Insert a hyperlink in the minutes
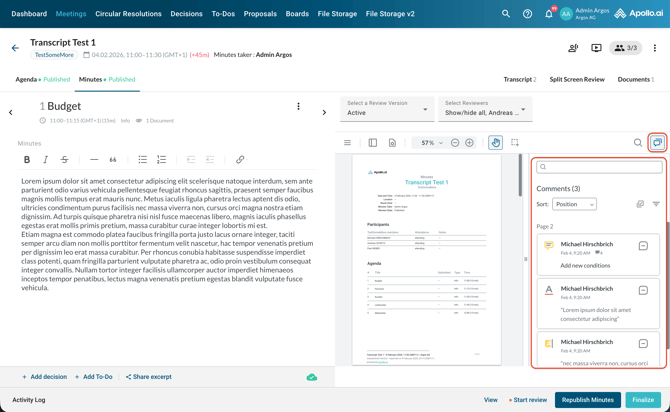670x412 pixels. pos(240,160)
